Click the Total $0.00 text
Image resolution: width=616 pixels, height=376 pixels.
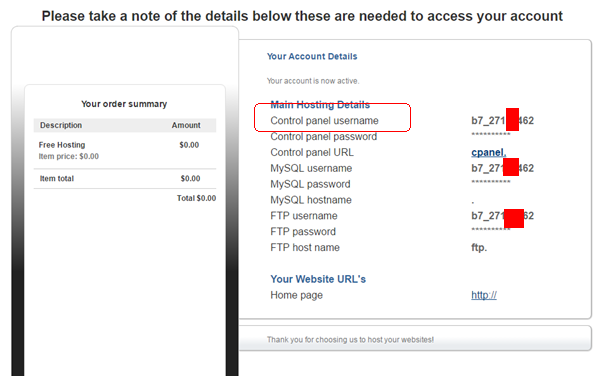tap(196, 198)
